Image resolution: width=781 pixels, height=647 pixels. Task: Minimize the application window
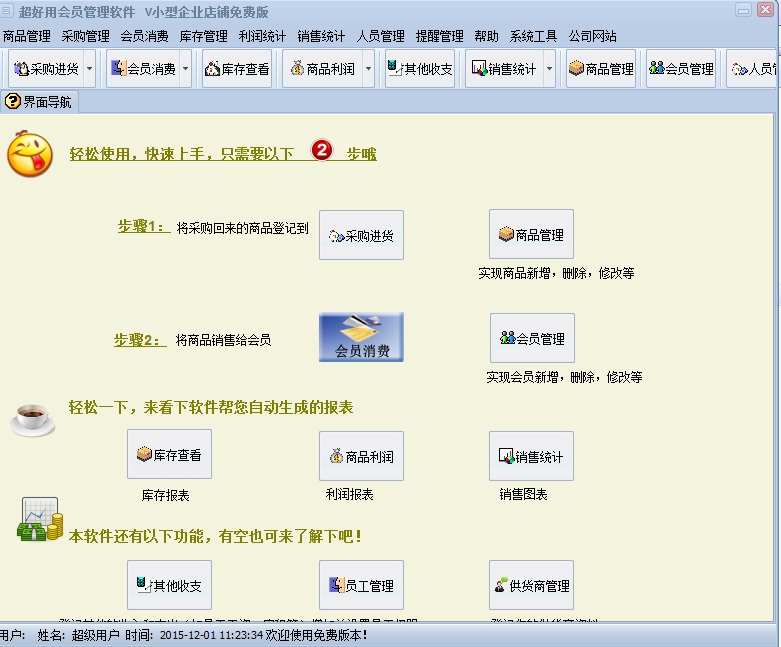pos(743,10)
